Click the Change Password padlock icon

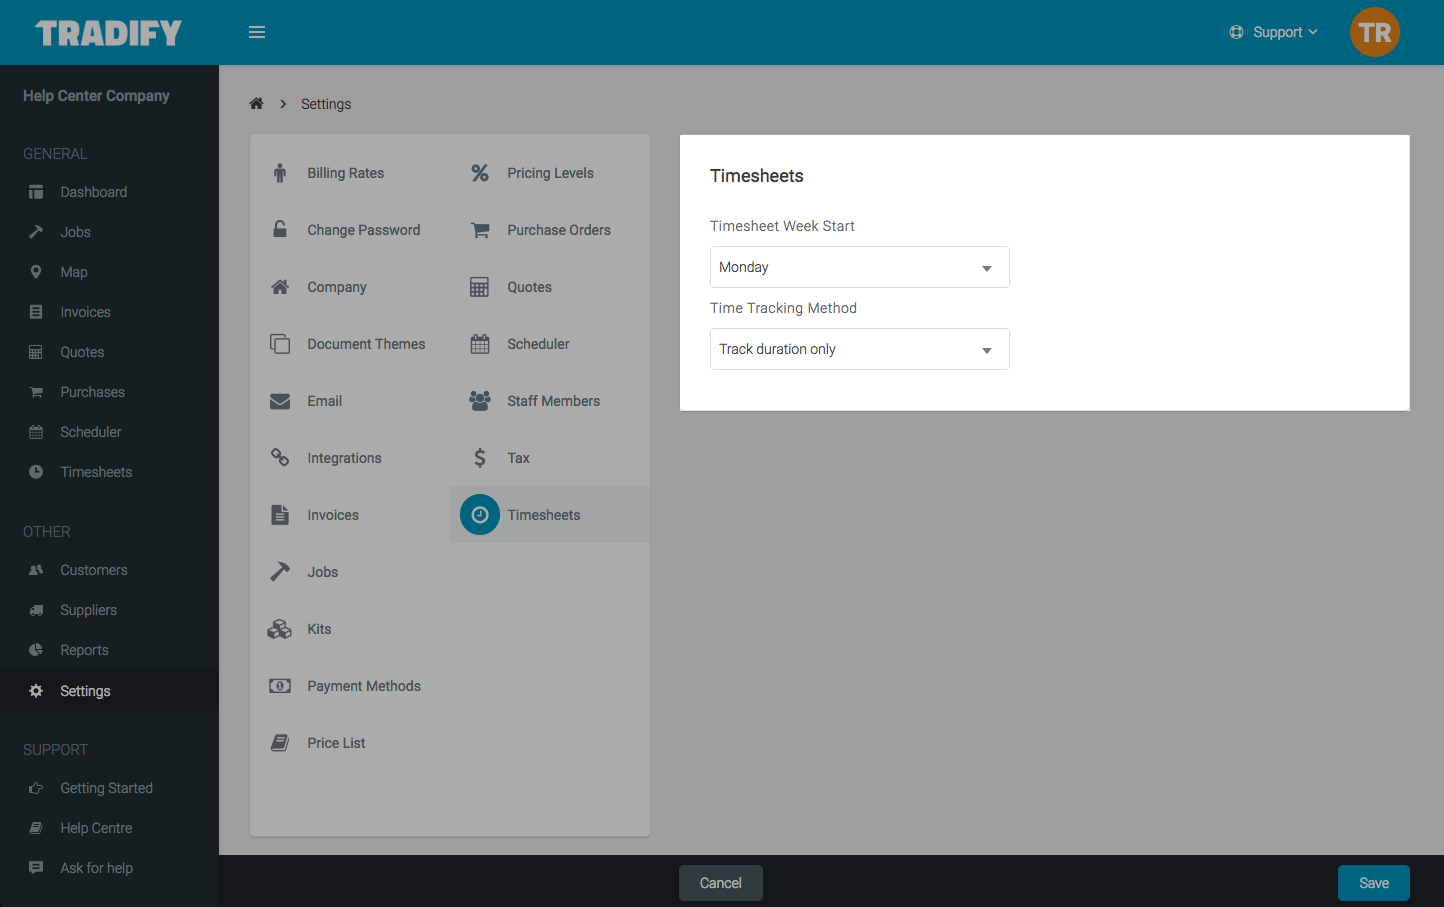coord(280,229)
